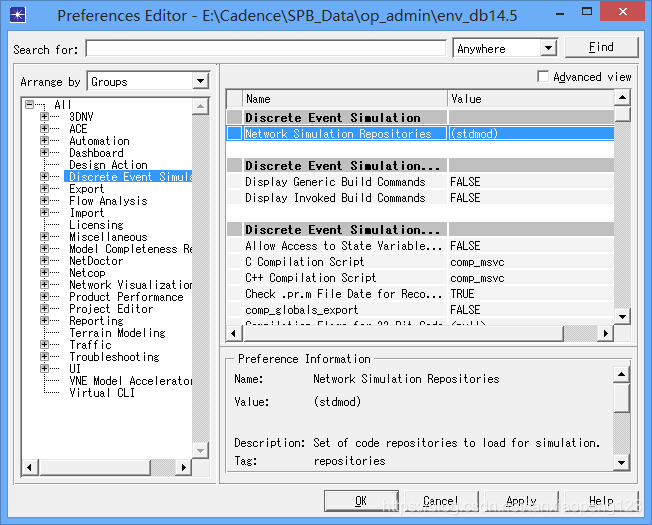Click the Name column header

pos(345,99)
